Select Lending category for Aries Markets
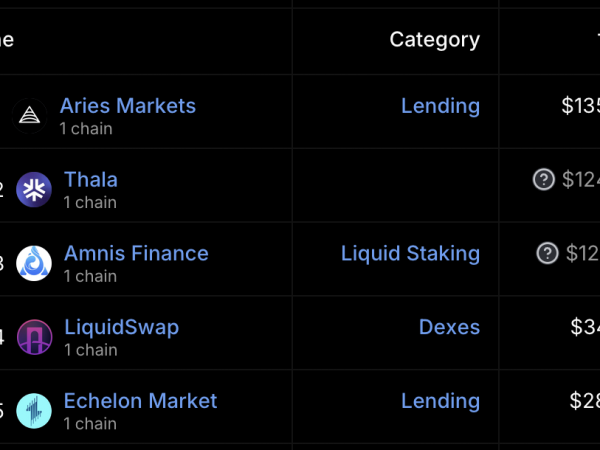Image resolution: width=600 pixels, height=450 pixels. tap(440, 106)
